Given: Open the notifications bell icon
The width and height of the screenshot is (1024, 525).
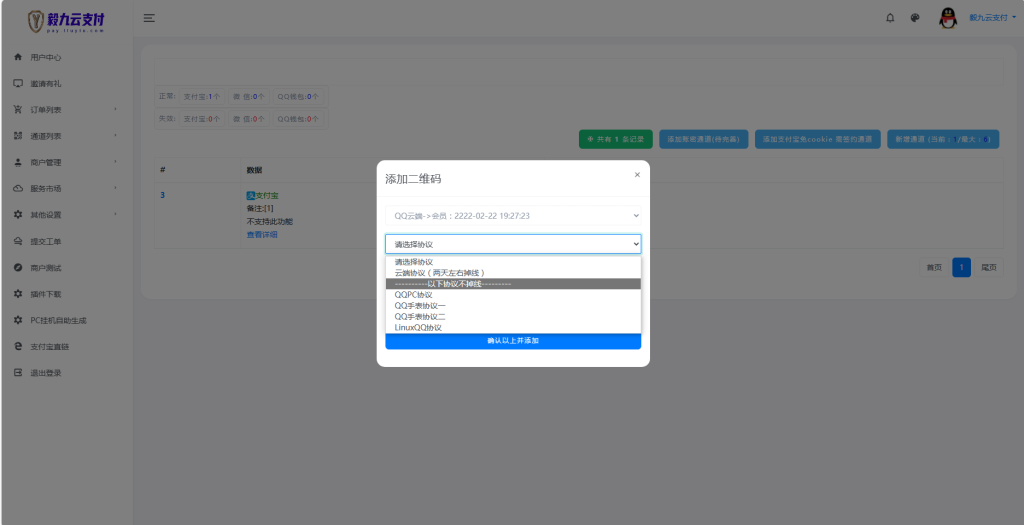Looking at the screenshot, I should point(890,18).
